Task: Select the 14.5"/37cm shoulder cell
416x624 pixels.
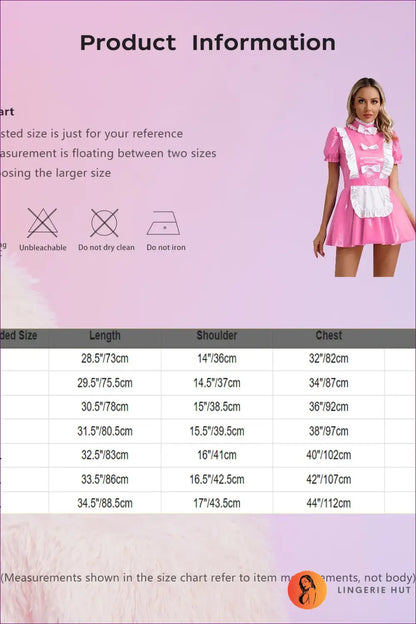Action: [217, 383]
